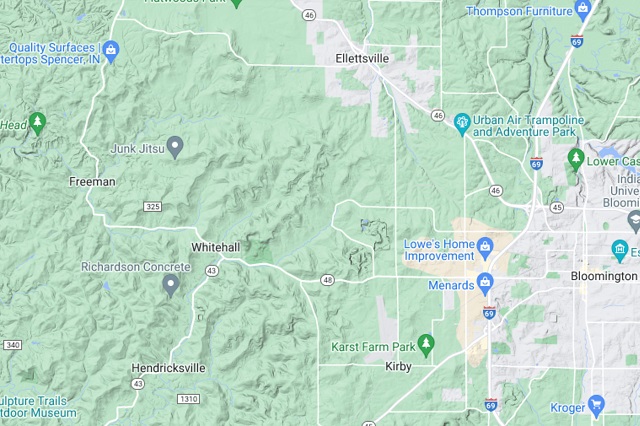640x426 pixels.
Task: Open the Urban Air Trampoline park pin
Action: pyautogui.click(x=462, y=123)
